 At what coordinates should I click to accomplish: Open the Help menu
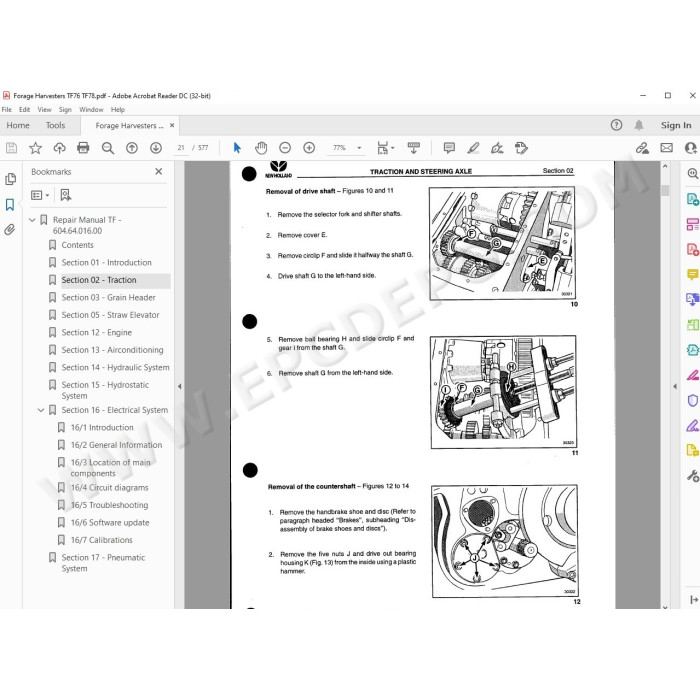coord(118,109)
